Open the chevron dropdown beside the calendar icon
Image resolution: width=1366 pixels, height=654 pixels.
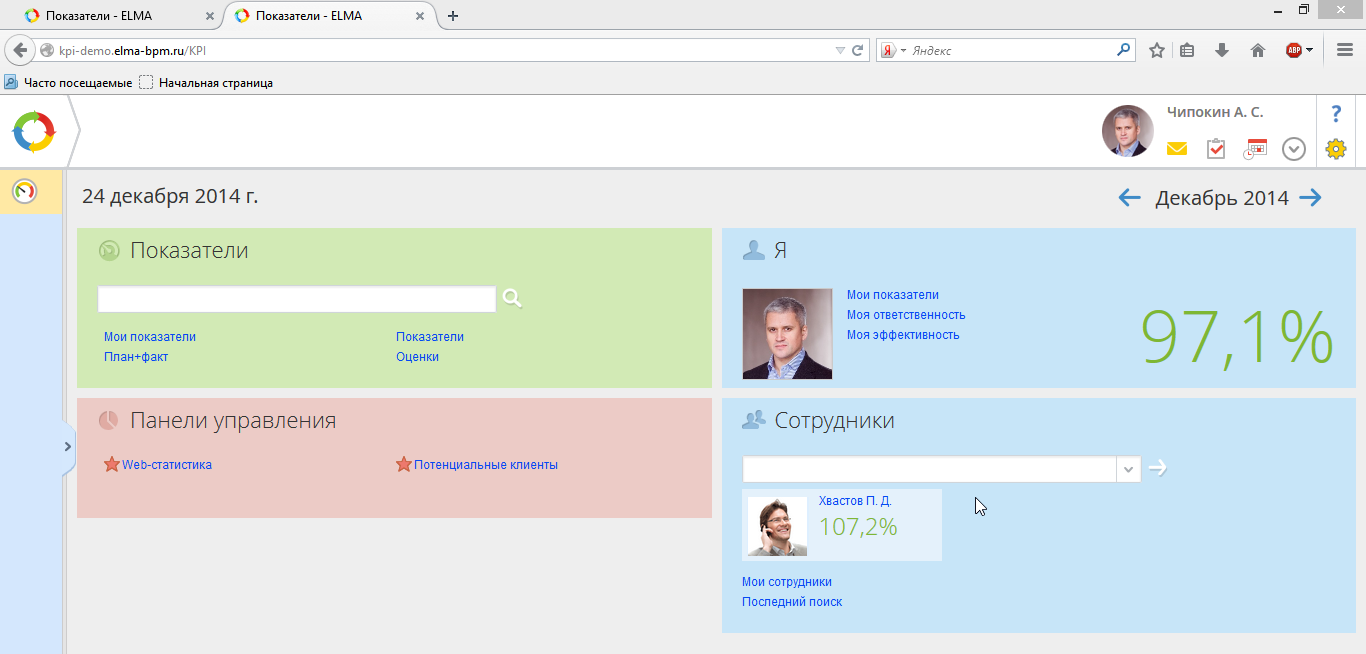coord(1293,148)
